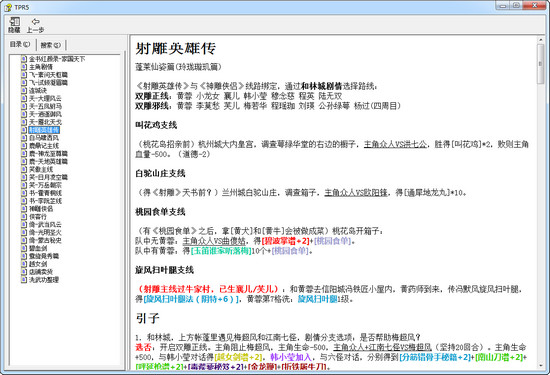
Task: Click page icon beside 笑傲主线
Action: point(24,169)
